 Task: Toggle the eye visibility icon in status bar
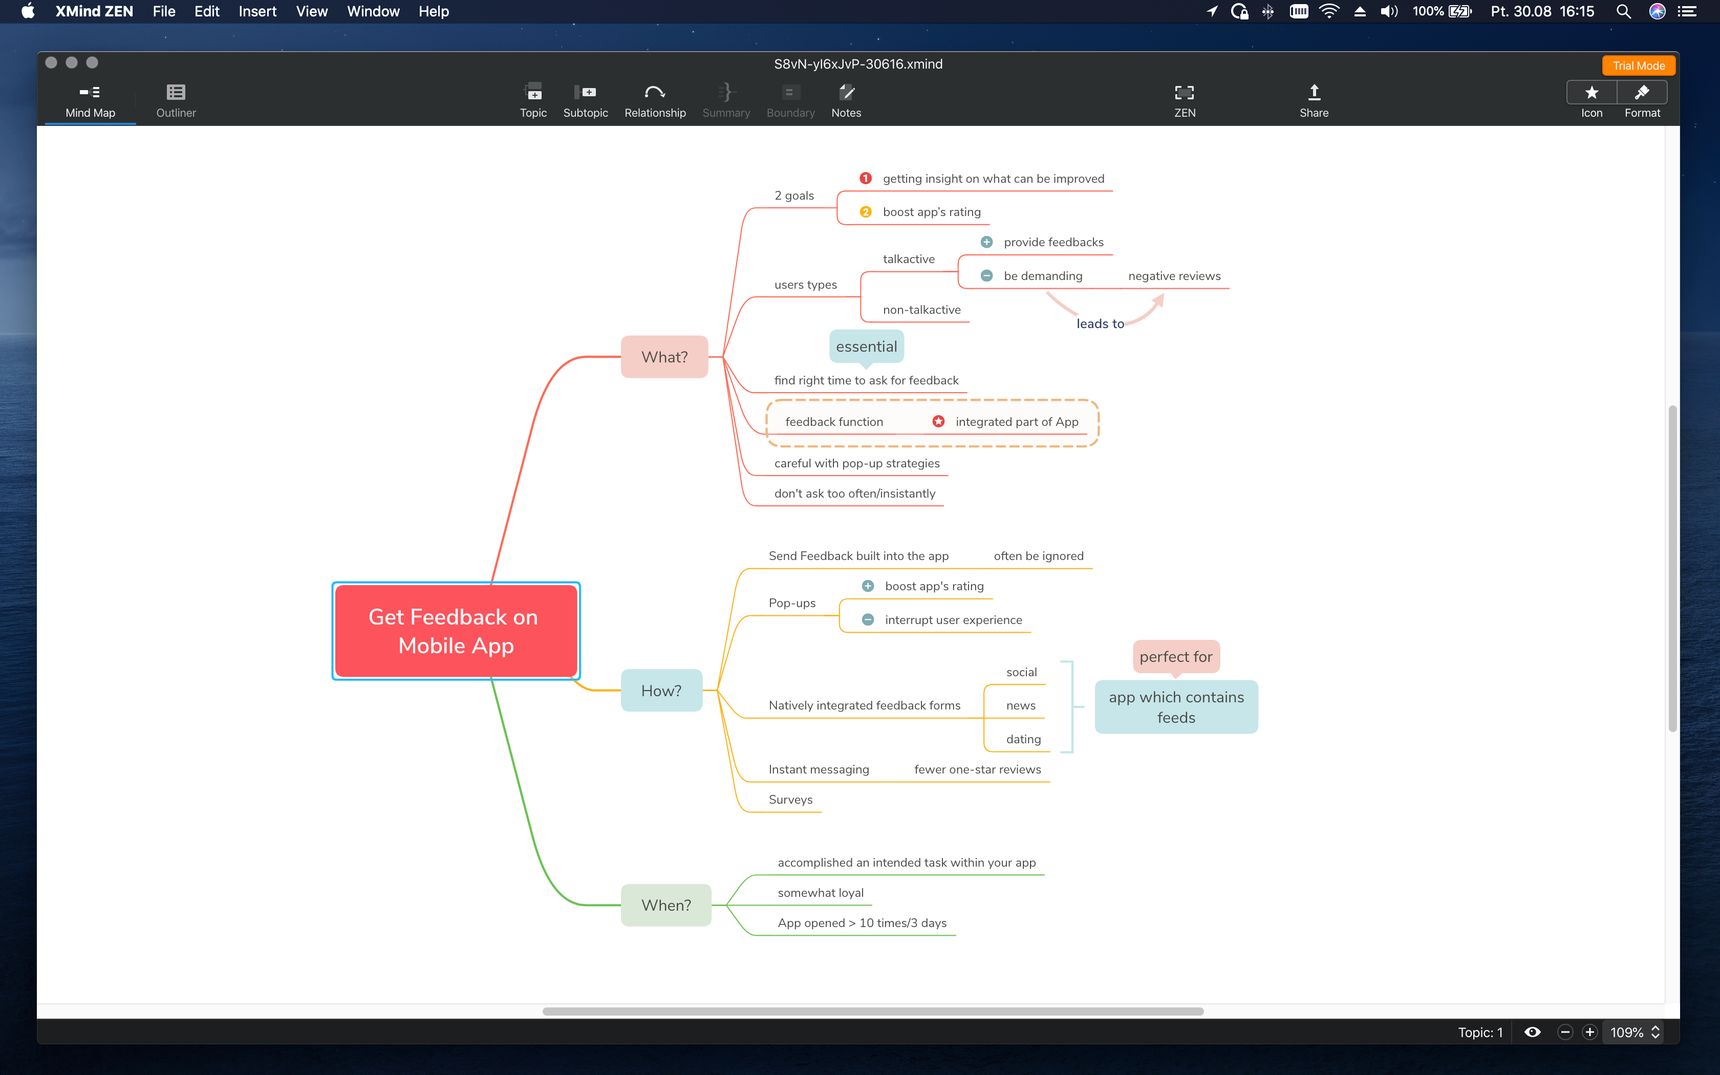[x=1532, y=1032]
